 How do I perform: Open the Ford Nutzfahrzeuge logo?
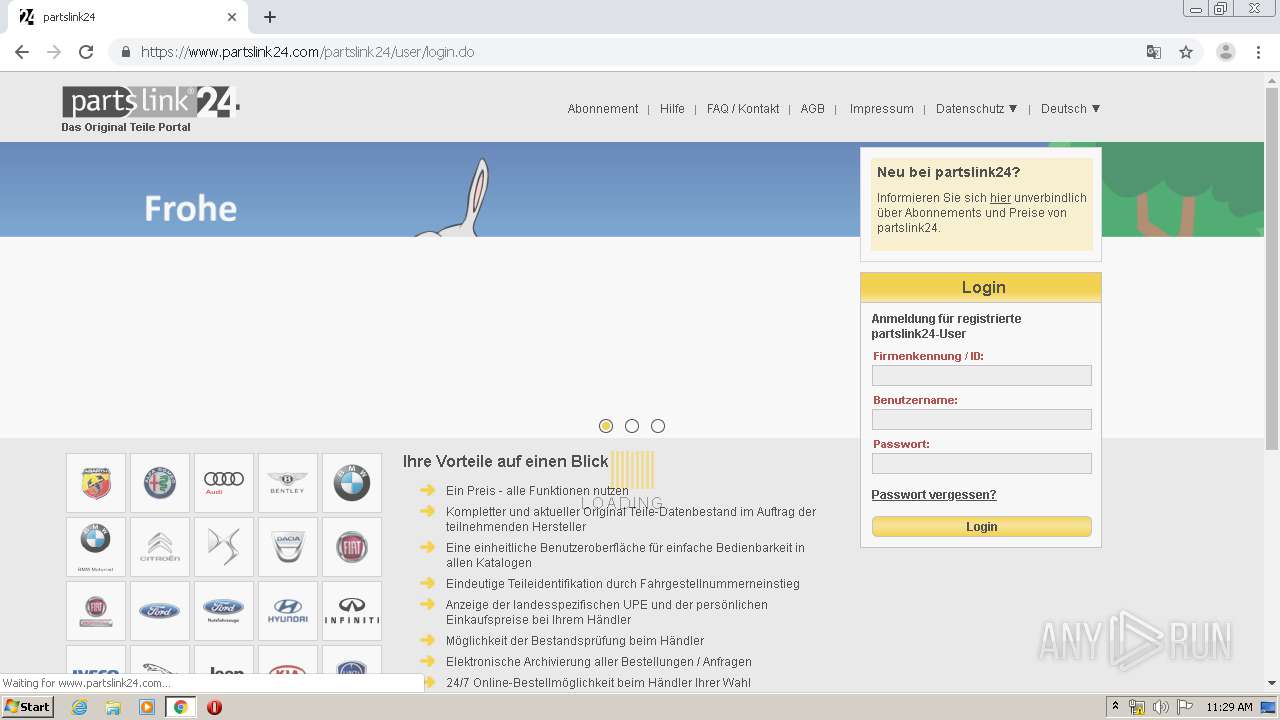(x=224, y=611)
